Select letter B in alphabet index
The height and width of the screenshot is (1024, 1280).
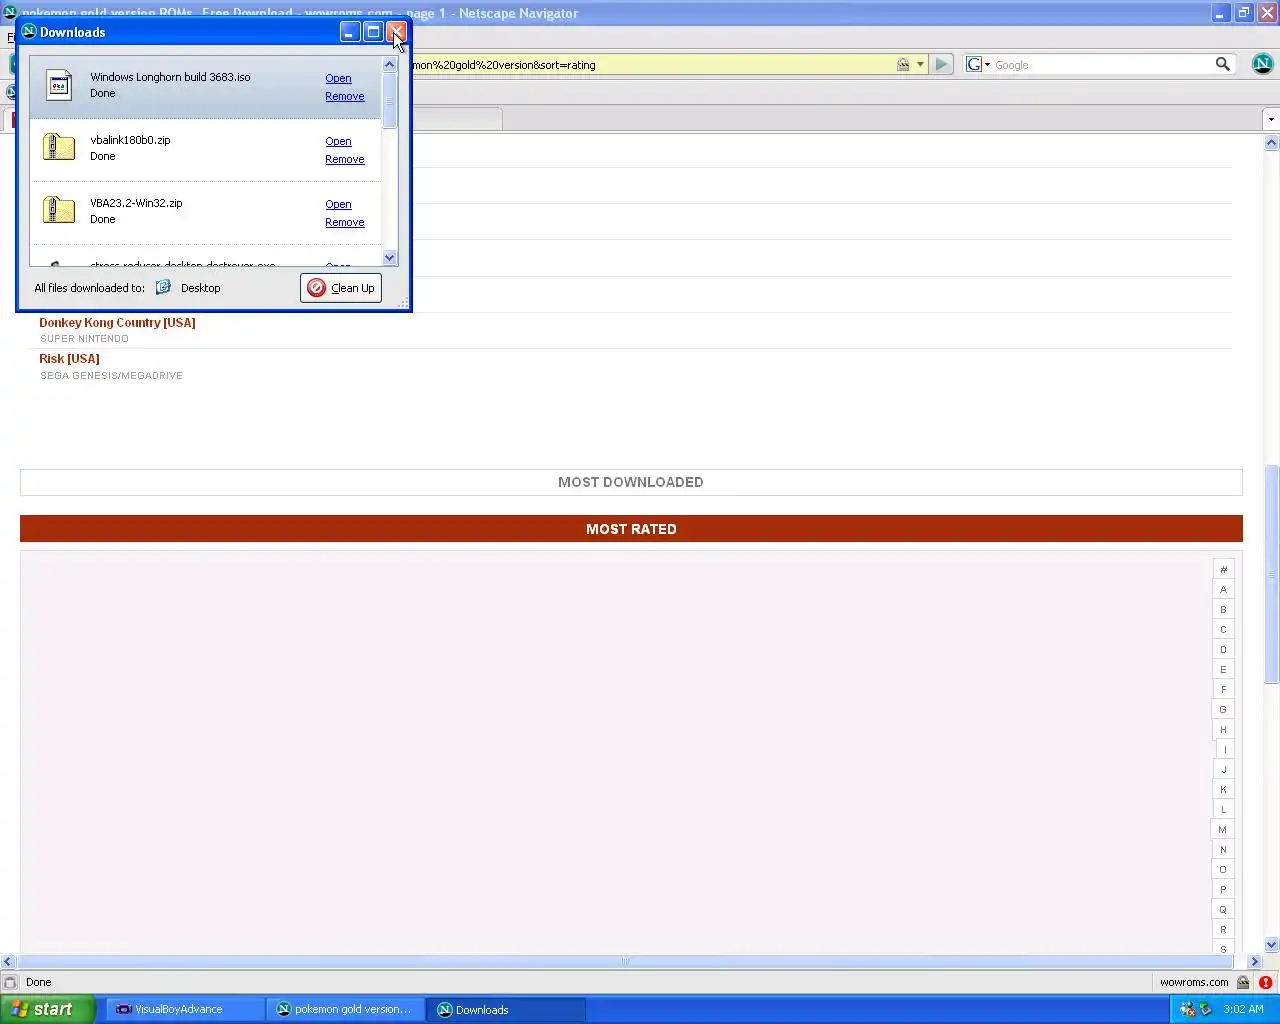click(x=1223, y=609)
